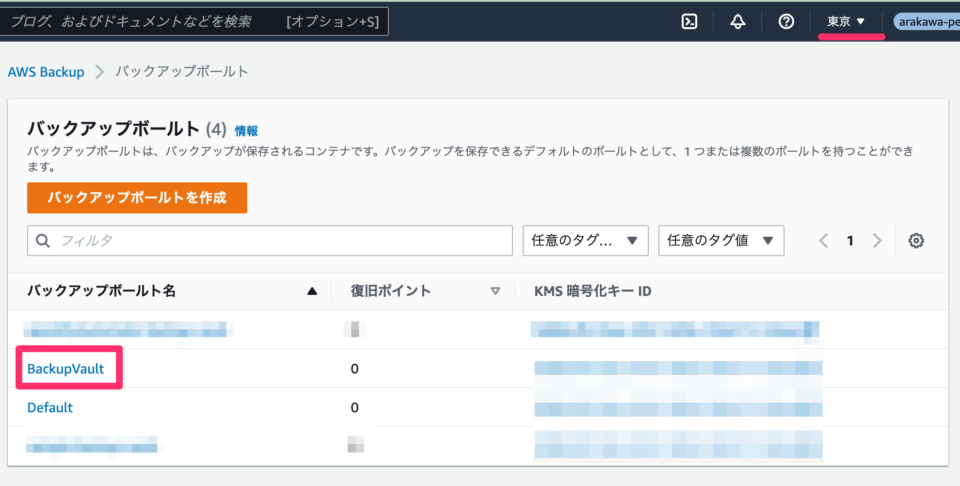
Task: Open the 情報 info link
Action: [x=246, y=130]
